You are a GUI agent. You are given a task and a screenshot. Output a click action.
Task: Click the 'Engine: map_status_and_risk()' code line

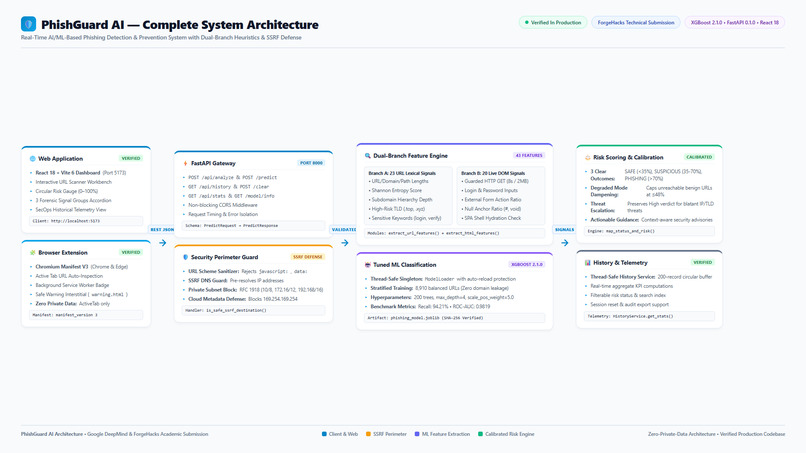[649, 231]
